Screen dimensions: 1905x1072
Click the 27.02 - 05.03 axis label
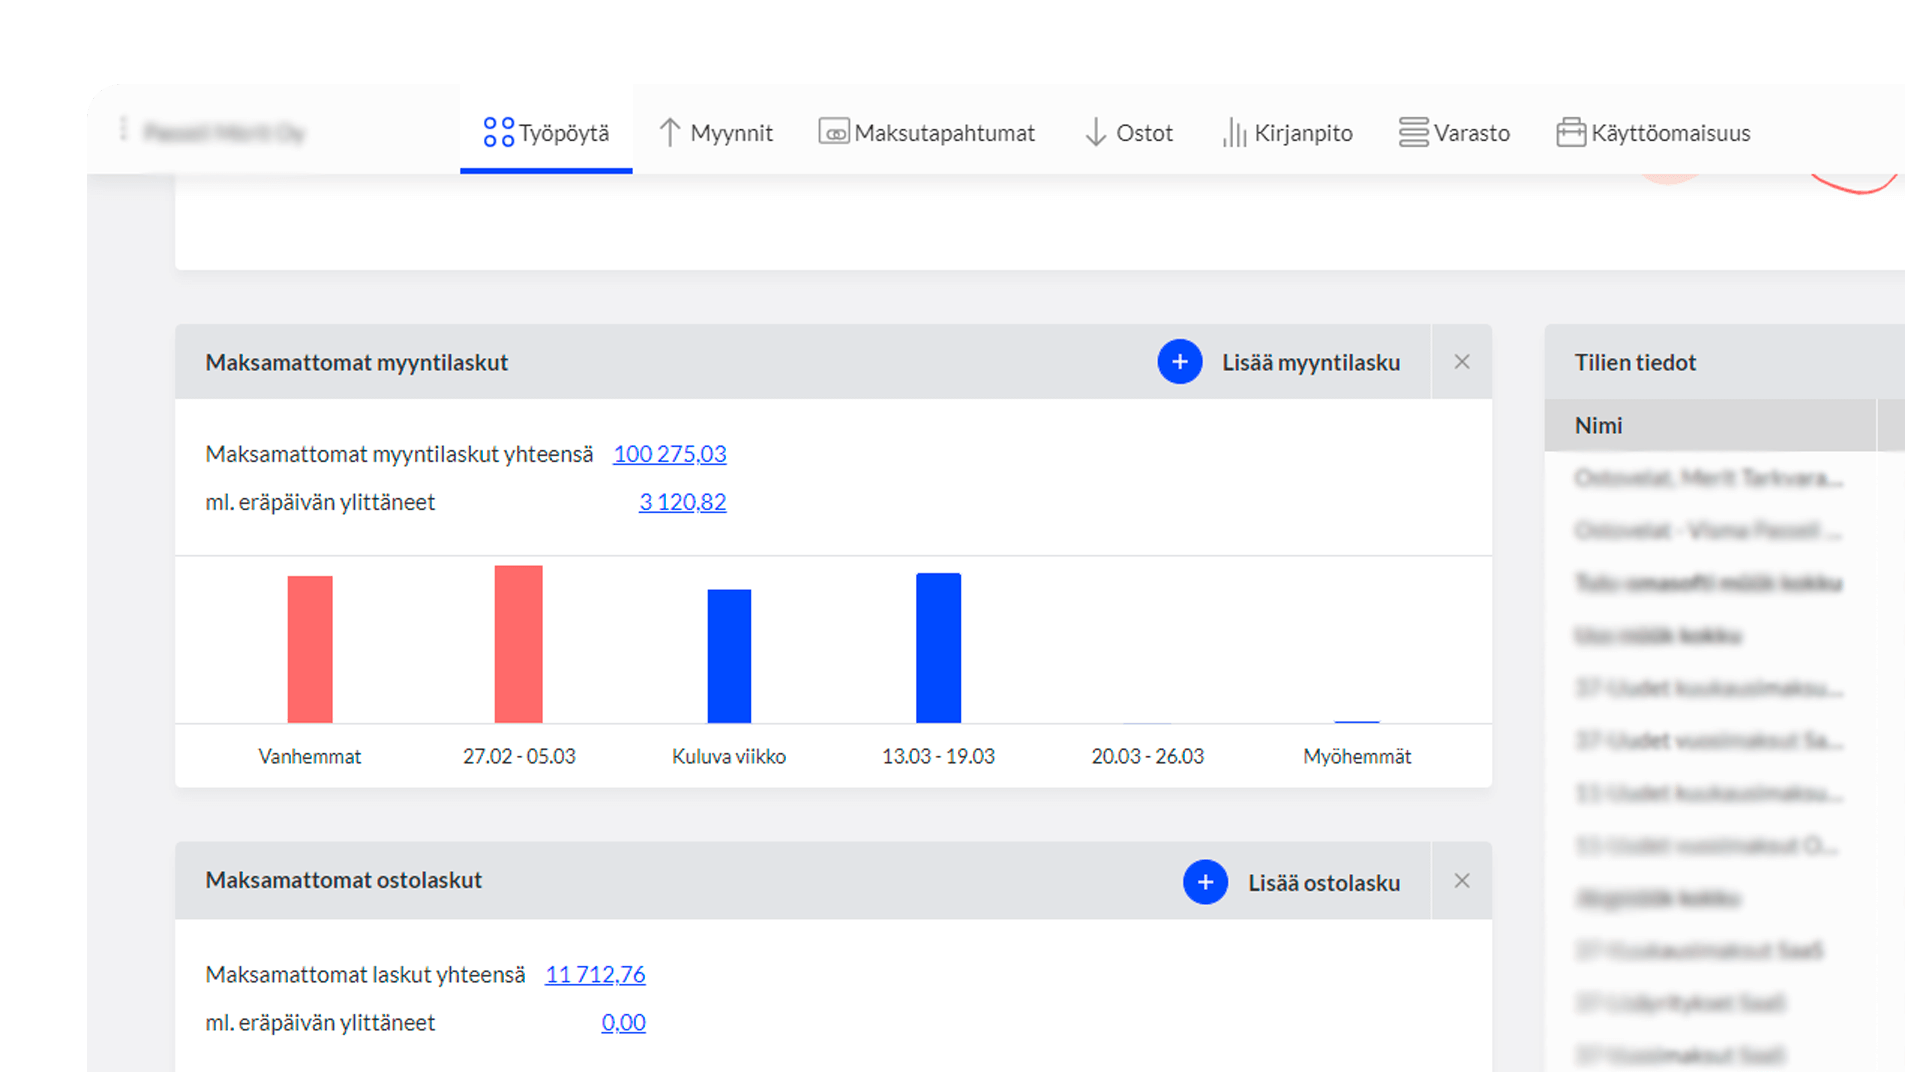[519, 757]
